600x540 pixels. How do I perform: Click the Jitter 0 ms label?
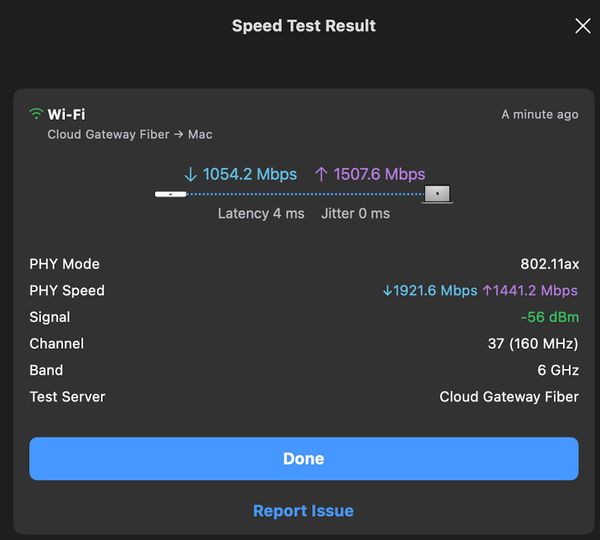click(x=355, y=214)
